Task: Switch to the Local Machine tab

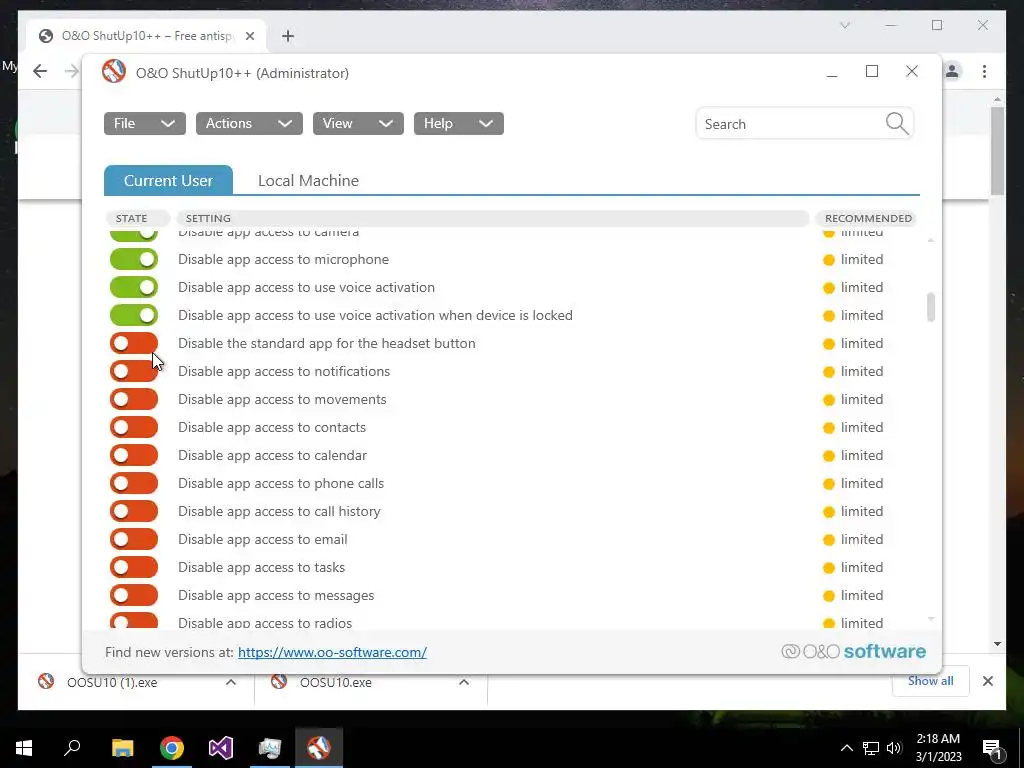Action: point(308,180)
